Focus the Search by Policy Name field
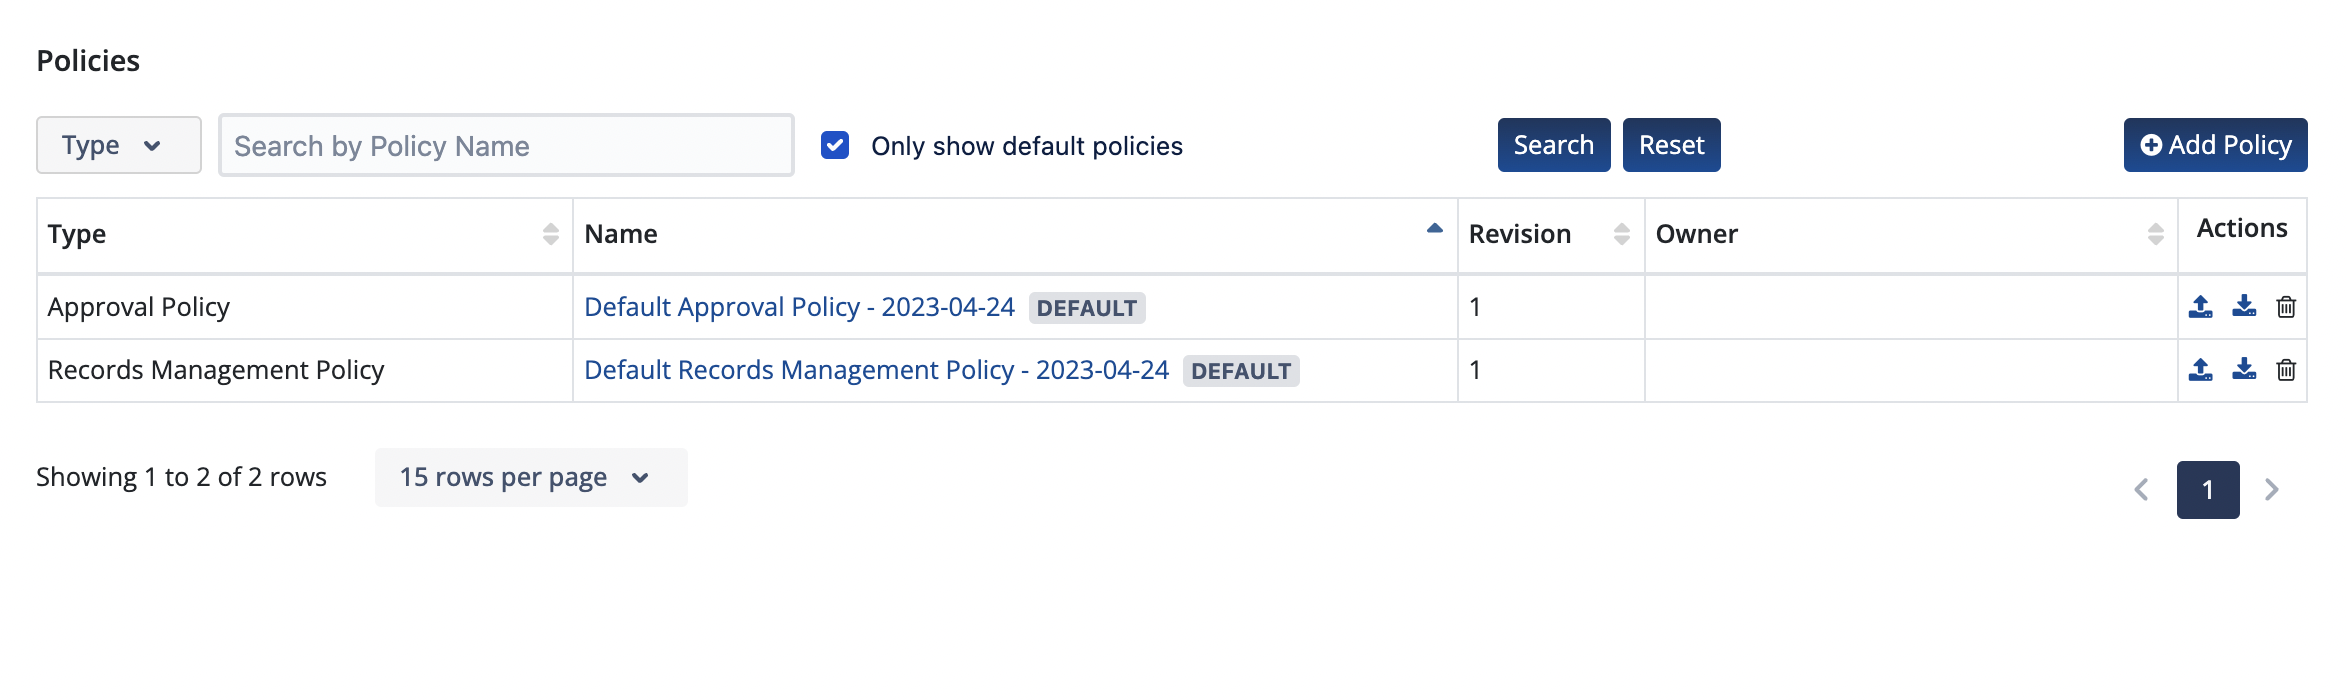Image resolution: width=2346 pixels, height=700 pixels. 506,146
